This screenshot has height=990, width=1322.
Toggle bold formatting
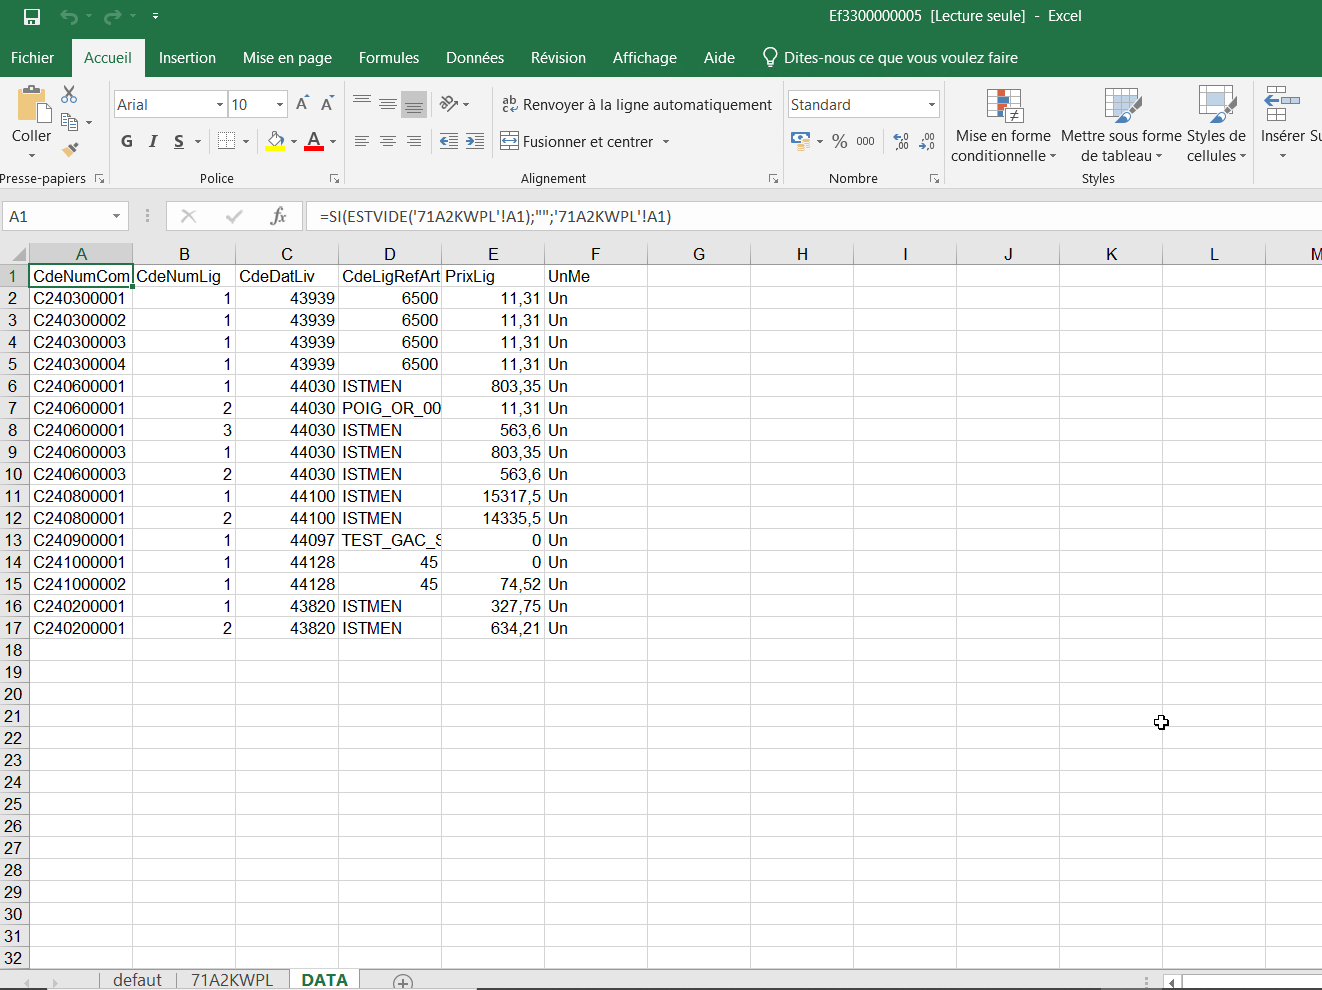pos(127,142)
